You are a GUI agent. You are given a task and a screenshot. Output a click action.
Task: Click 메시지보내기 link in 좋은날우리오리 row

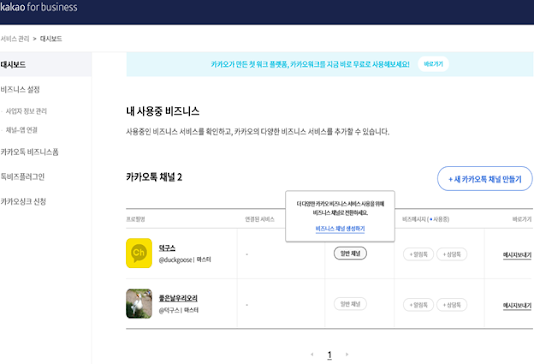tap(517, 305)
